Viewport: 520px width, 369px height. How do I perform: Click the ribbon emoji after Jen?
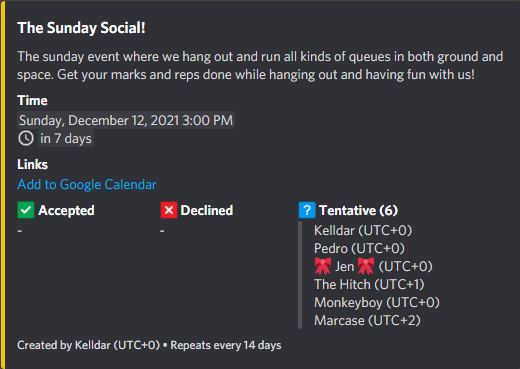pyautogui.click(x=366, y=266)
